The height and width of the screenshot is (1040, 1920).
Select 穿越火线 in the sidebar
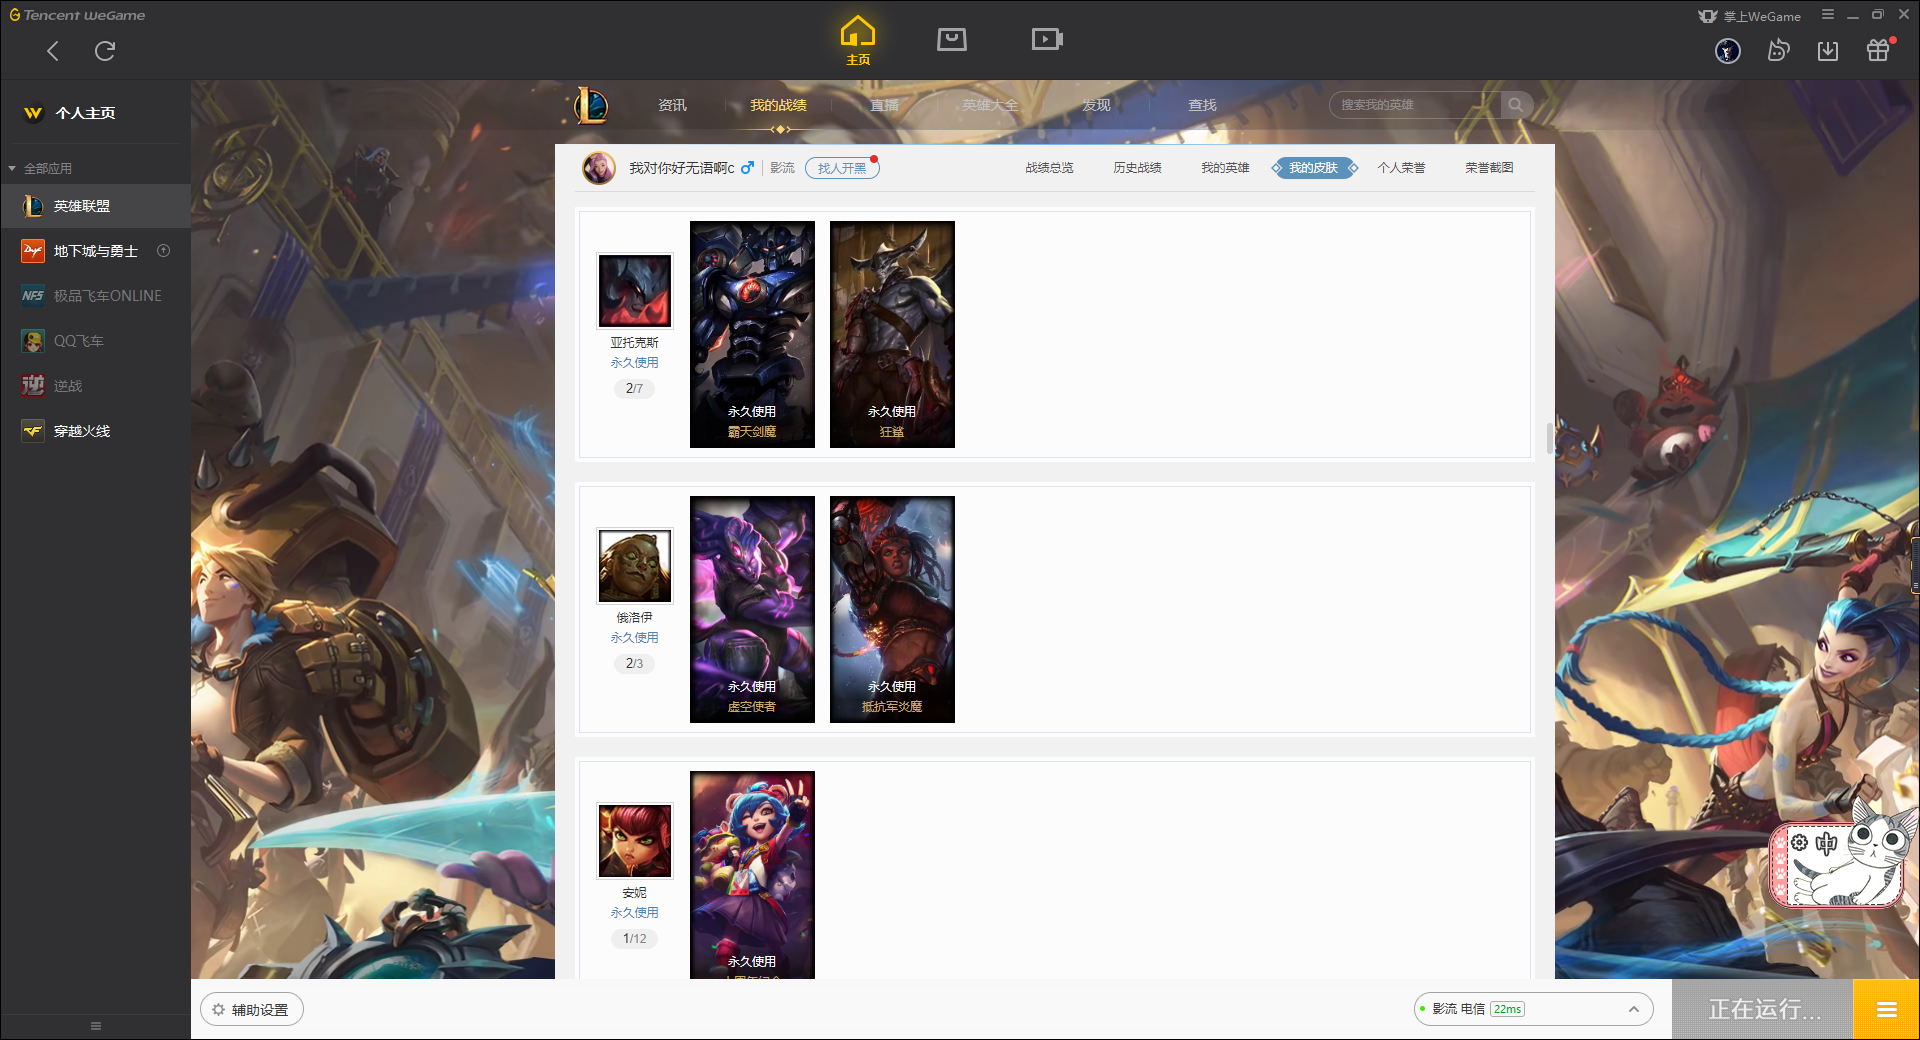(95, 431)
